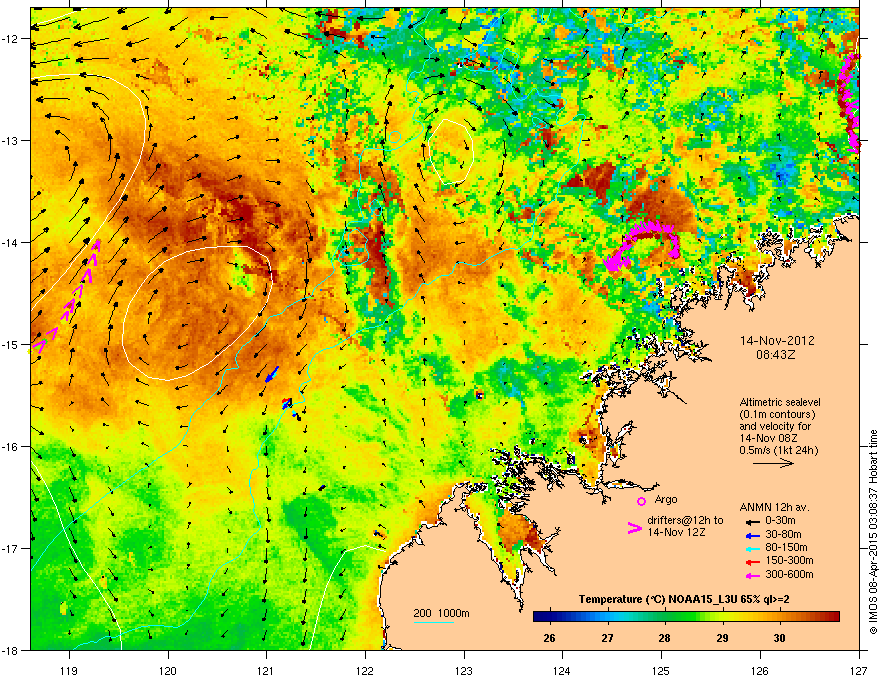This screenshot has width=880, height=680.
Task: Click the 0-30m depth label
Action: tap(781, 521)
